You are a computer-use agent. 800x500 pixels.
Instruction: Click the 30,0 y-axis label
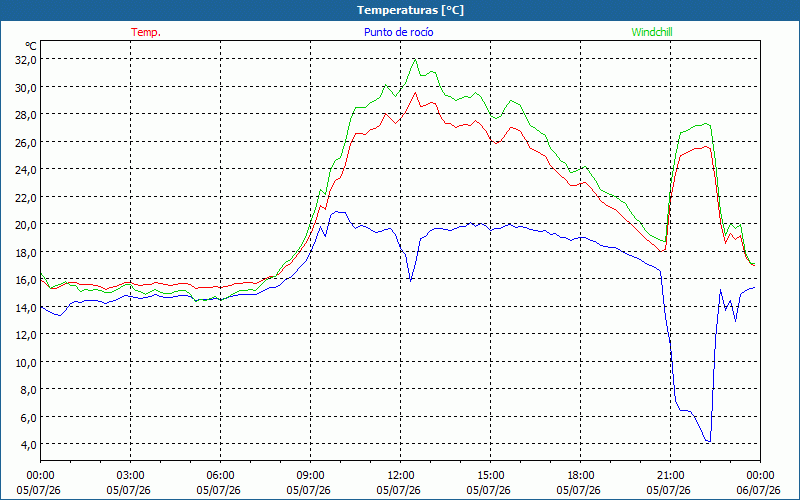pos(24,87)
